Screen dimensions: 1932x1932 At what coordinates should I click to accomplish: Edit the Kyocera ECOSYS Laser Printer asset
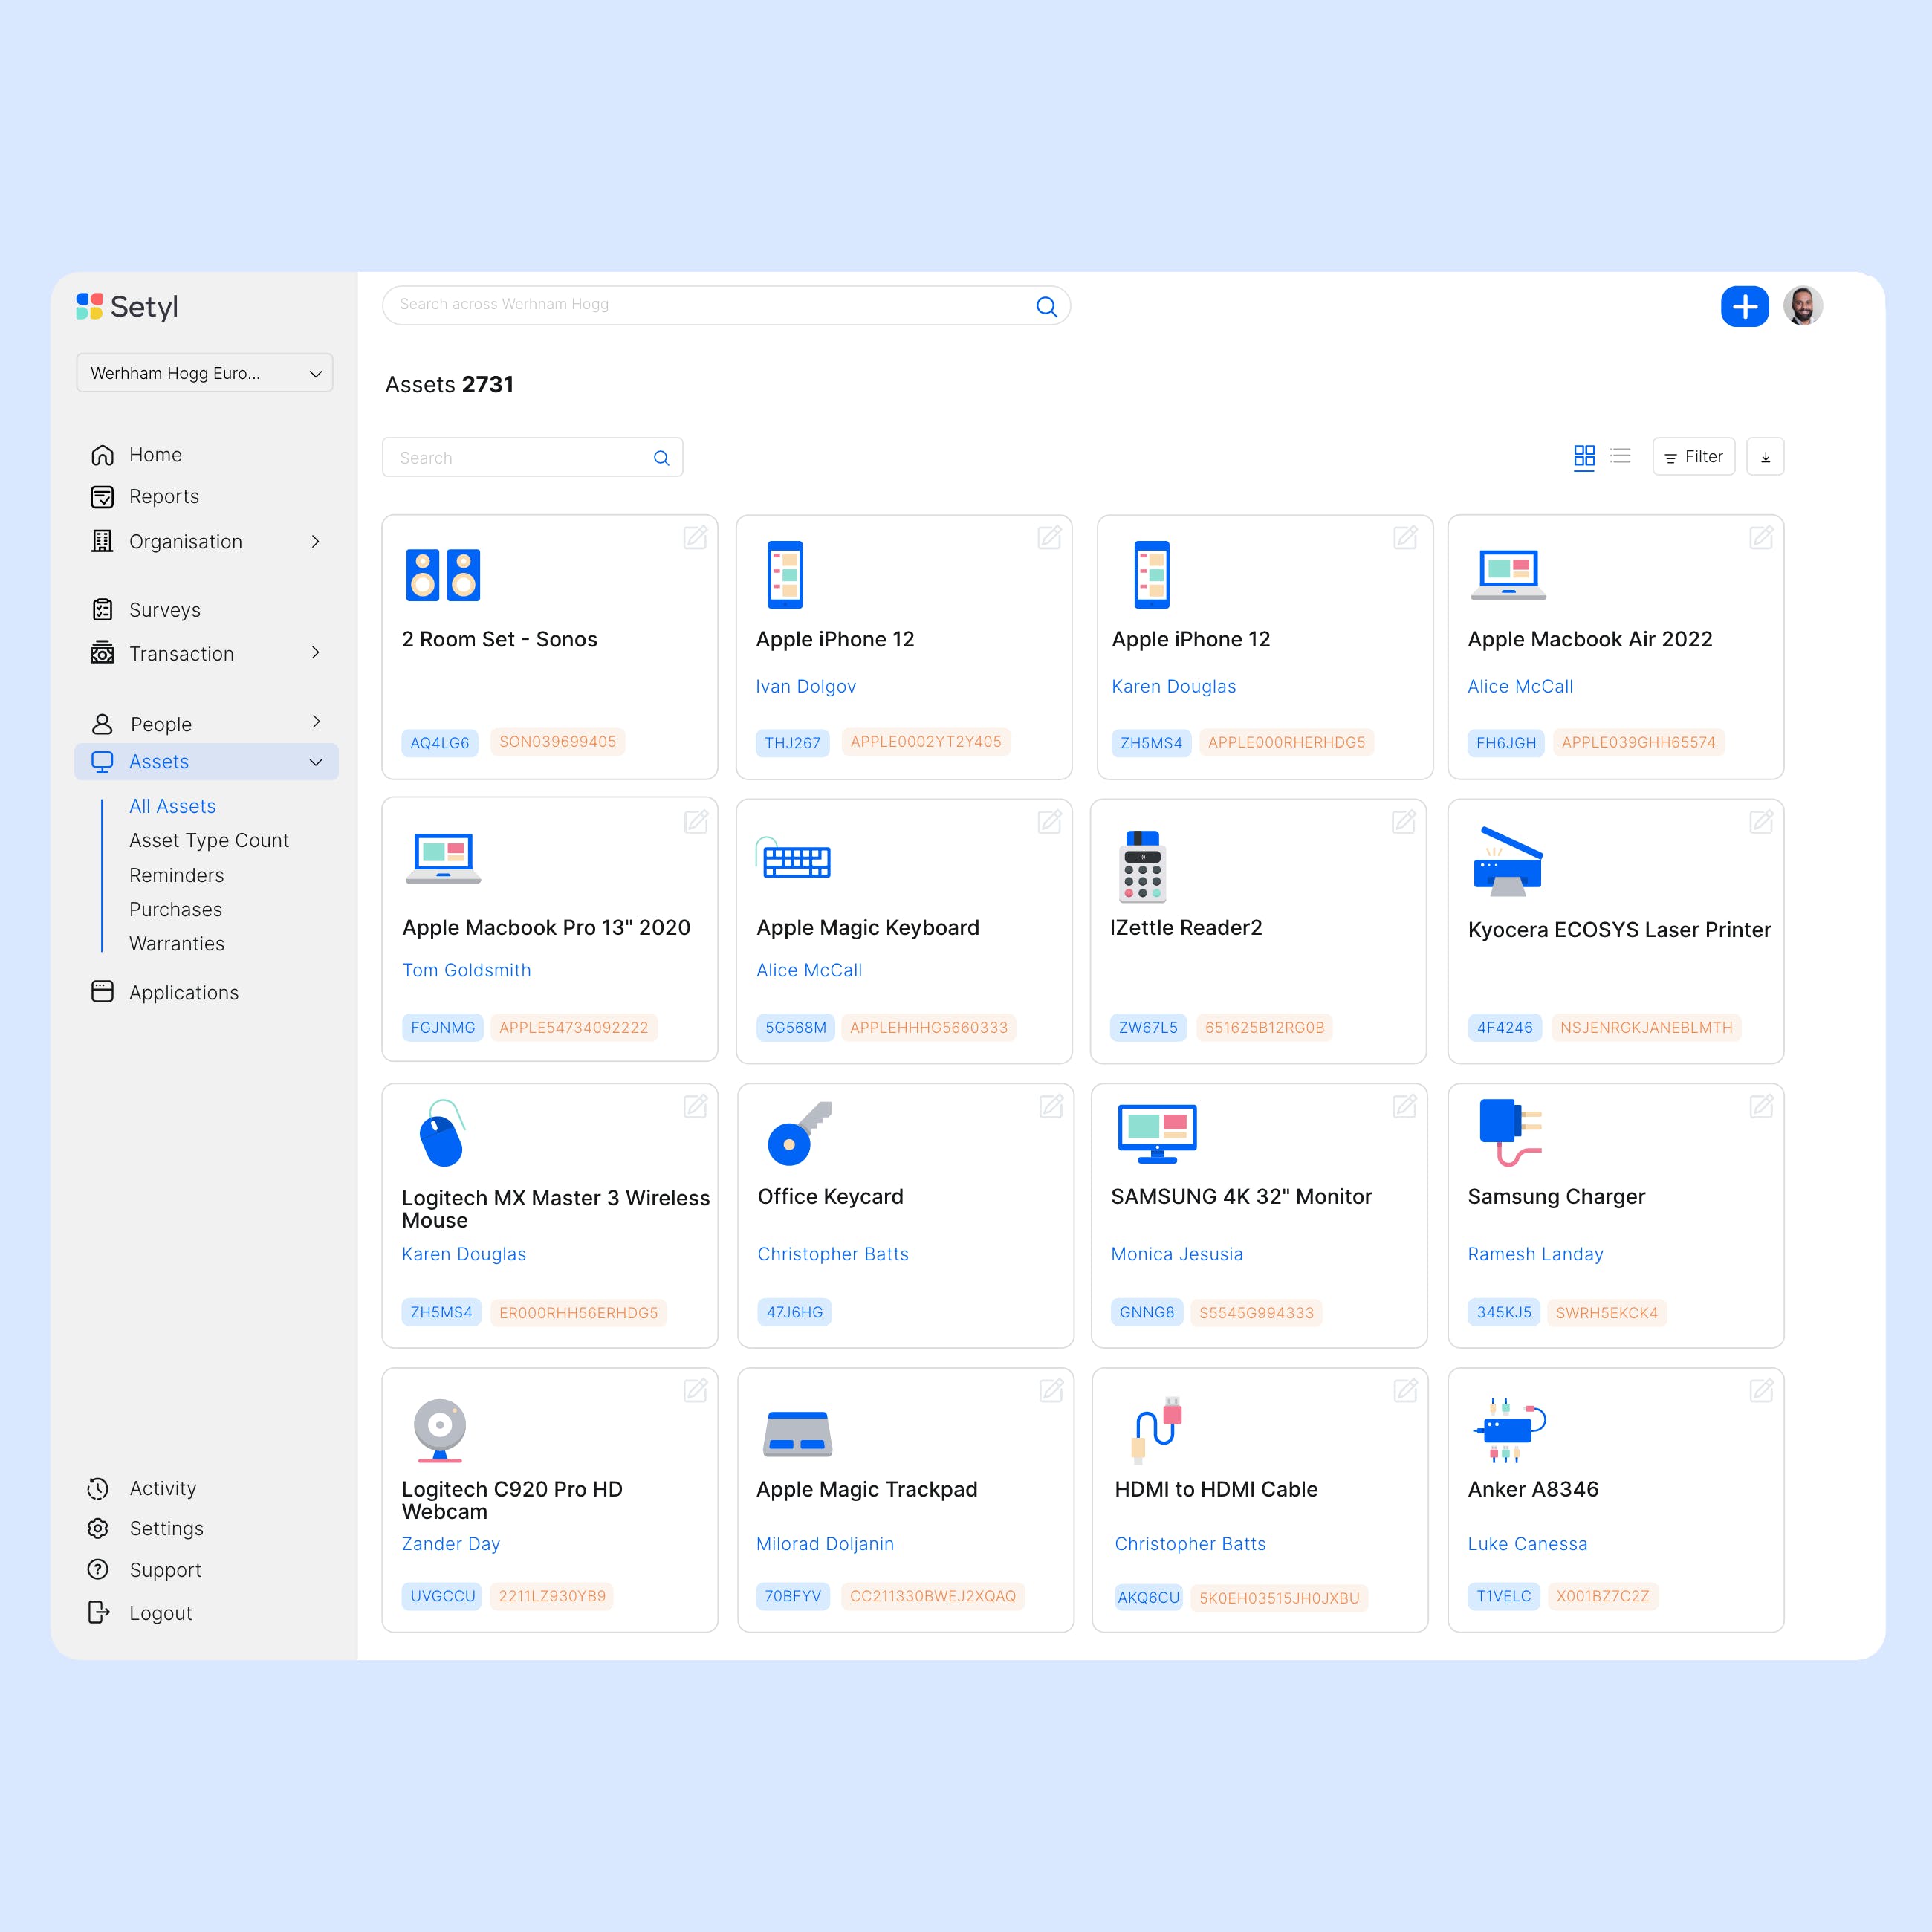(1761, 822)
